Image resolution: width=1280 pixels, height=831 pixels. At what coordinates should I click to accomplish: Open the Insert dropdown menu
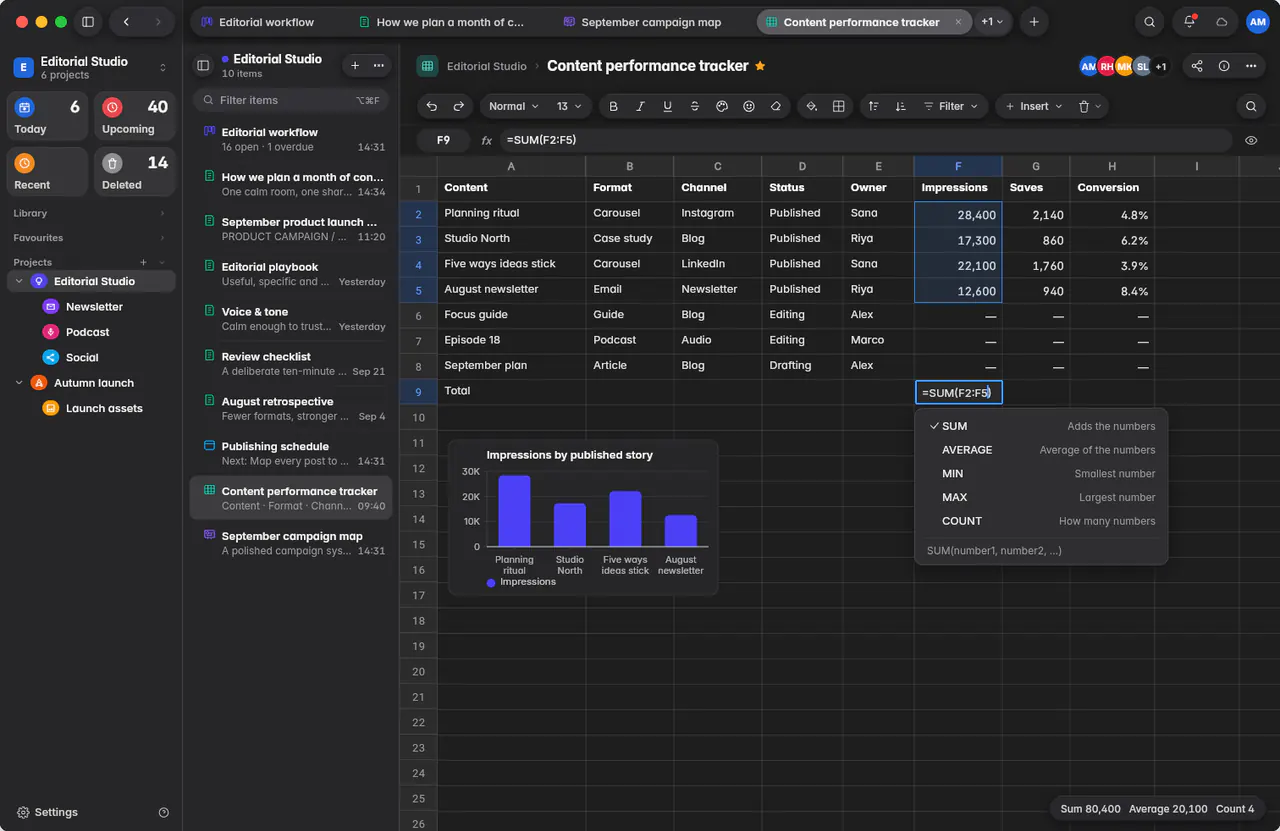[1033, 106]
